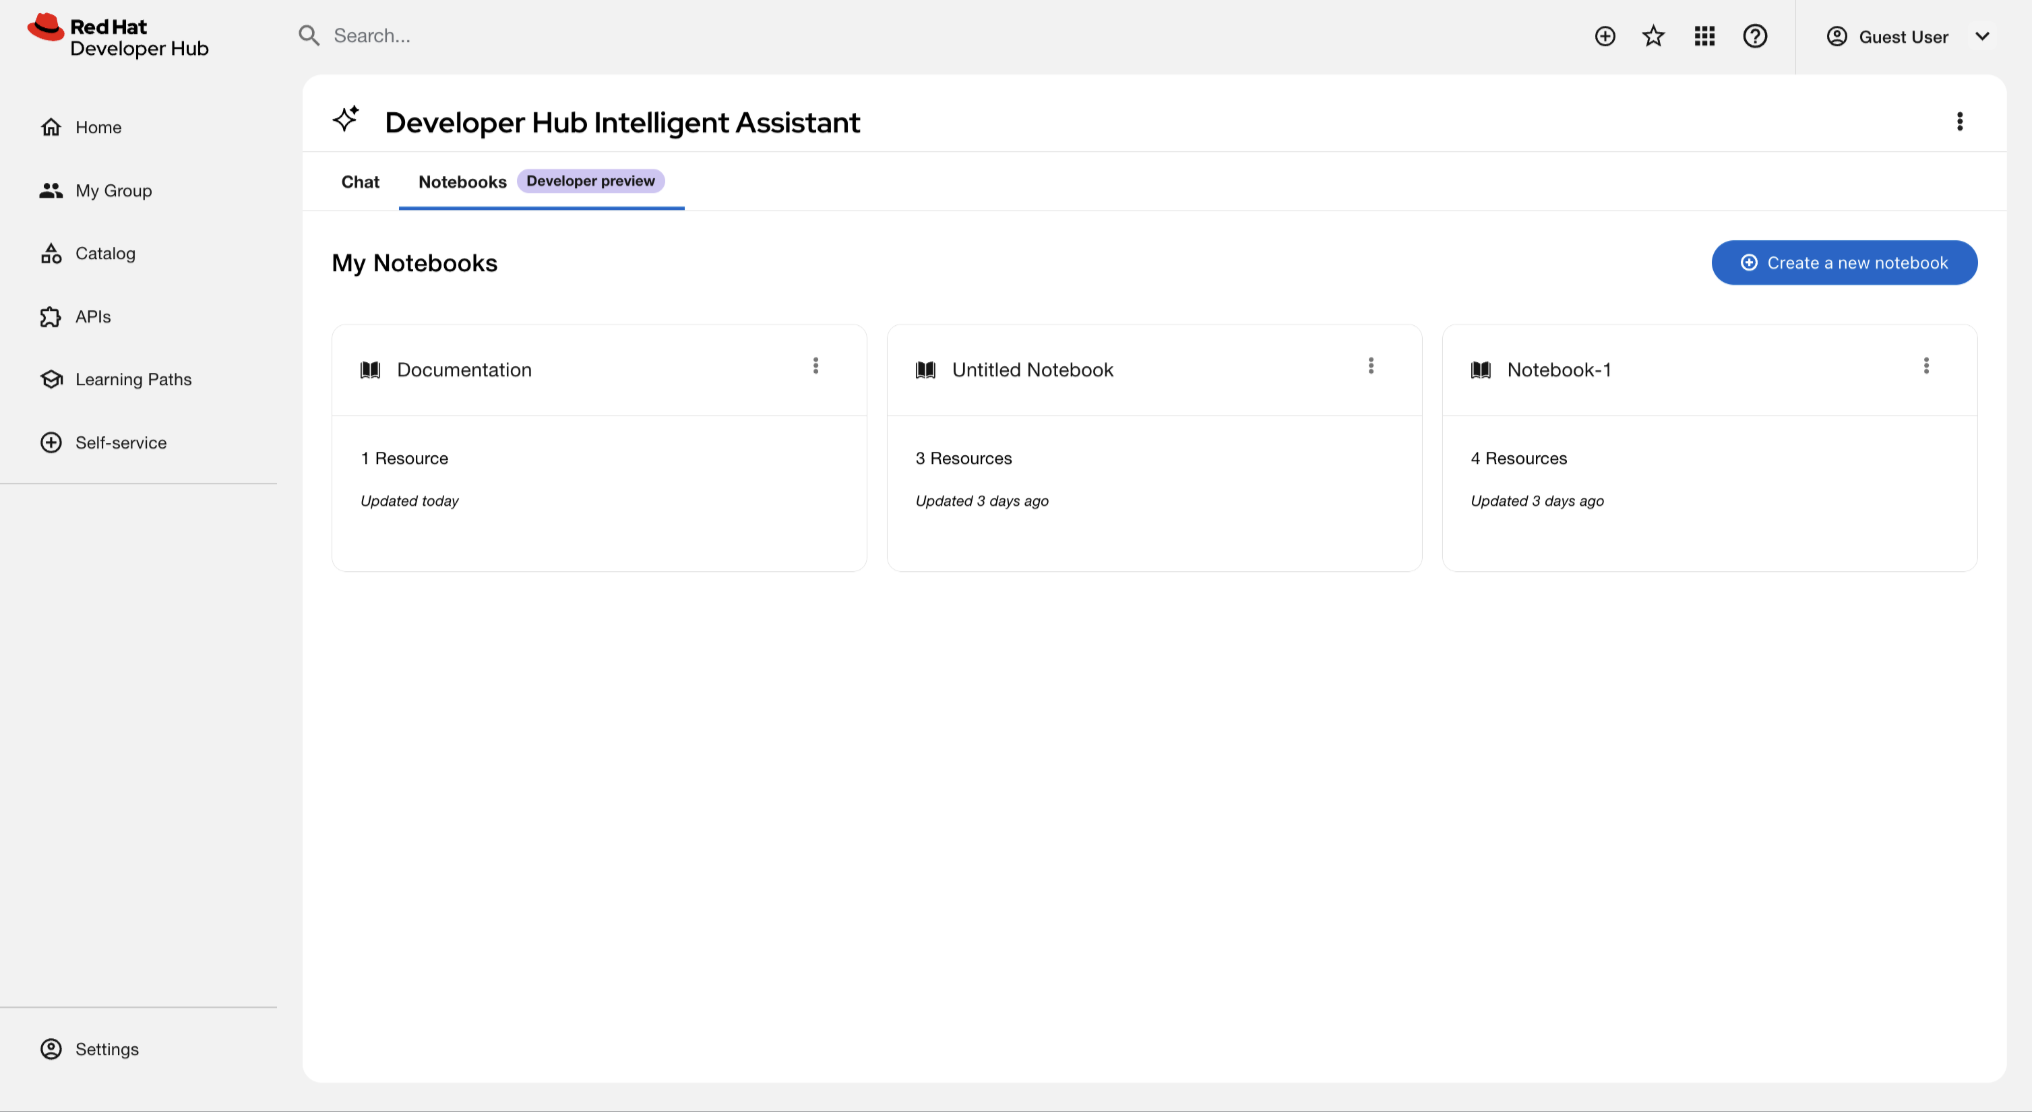Click the Developer Hub Intelligent Assistant title
Screen dimensions: 2032x1112
coord(622,122)
